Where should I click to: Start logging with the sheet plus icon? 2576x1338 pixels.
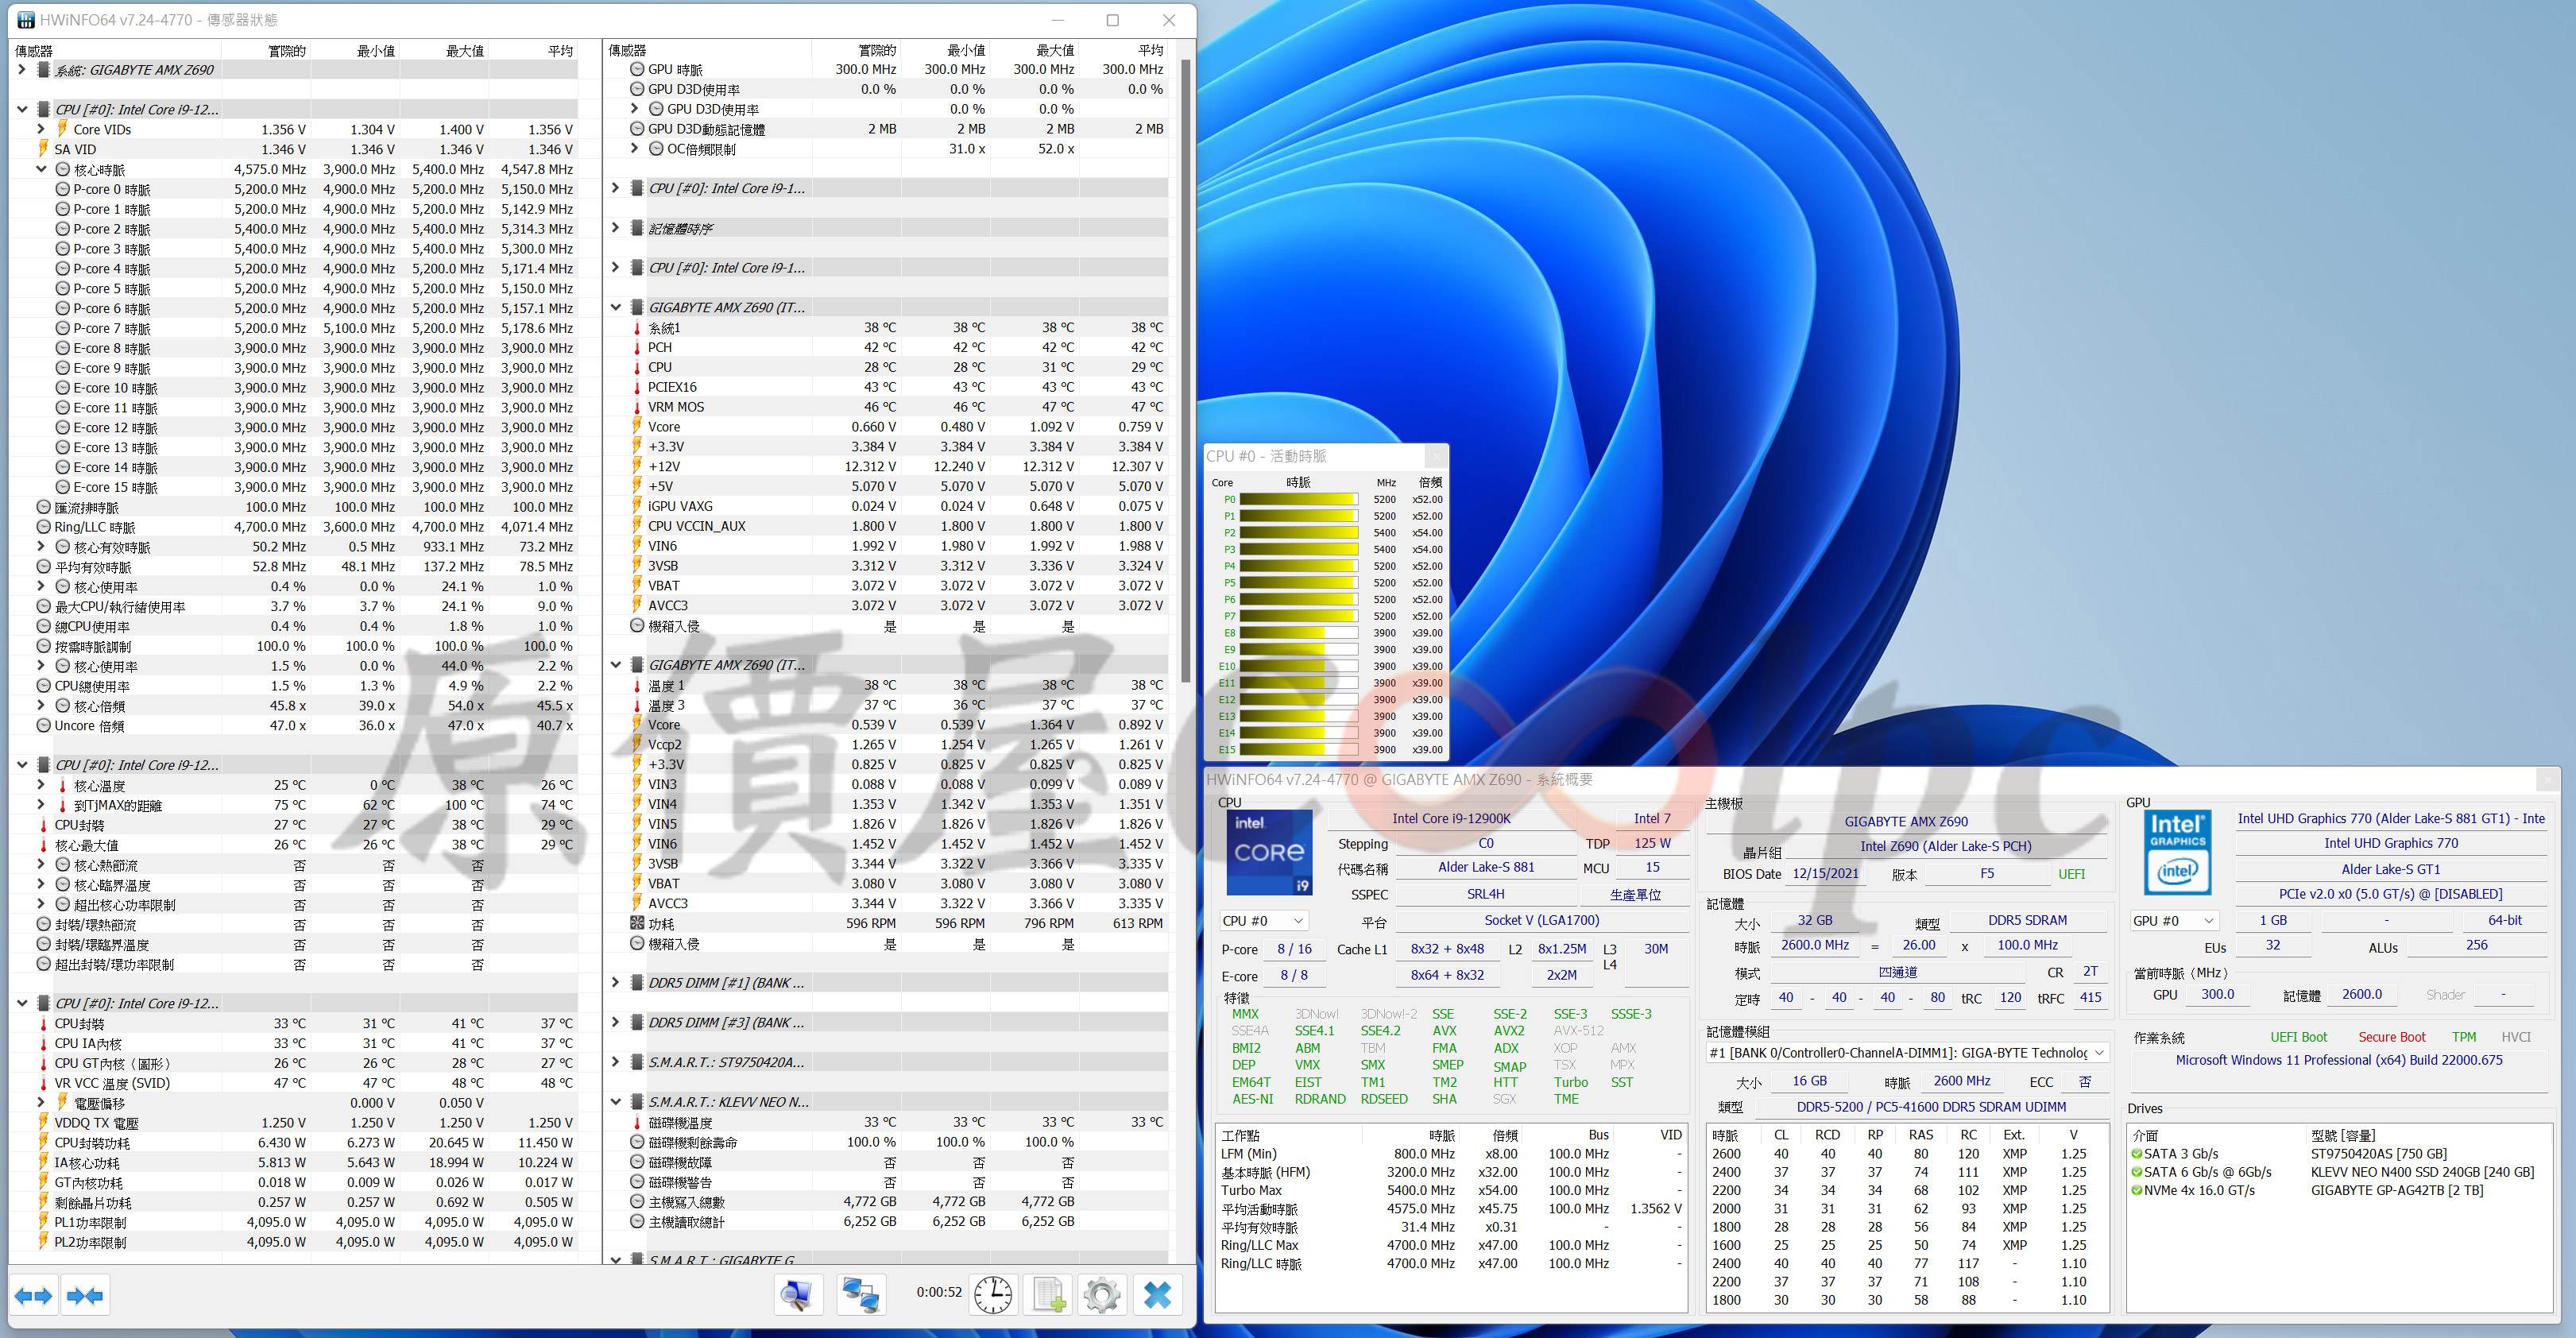point(1048,1295)
